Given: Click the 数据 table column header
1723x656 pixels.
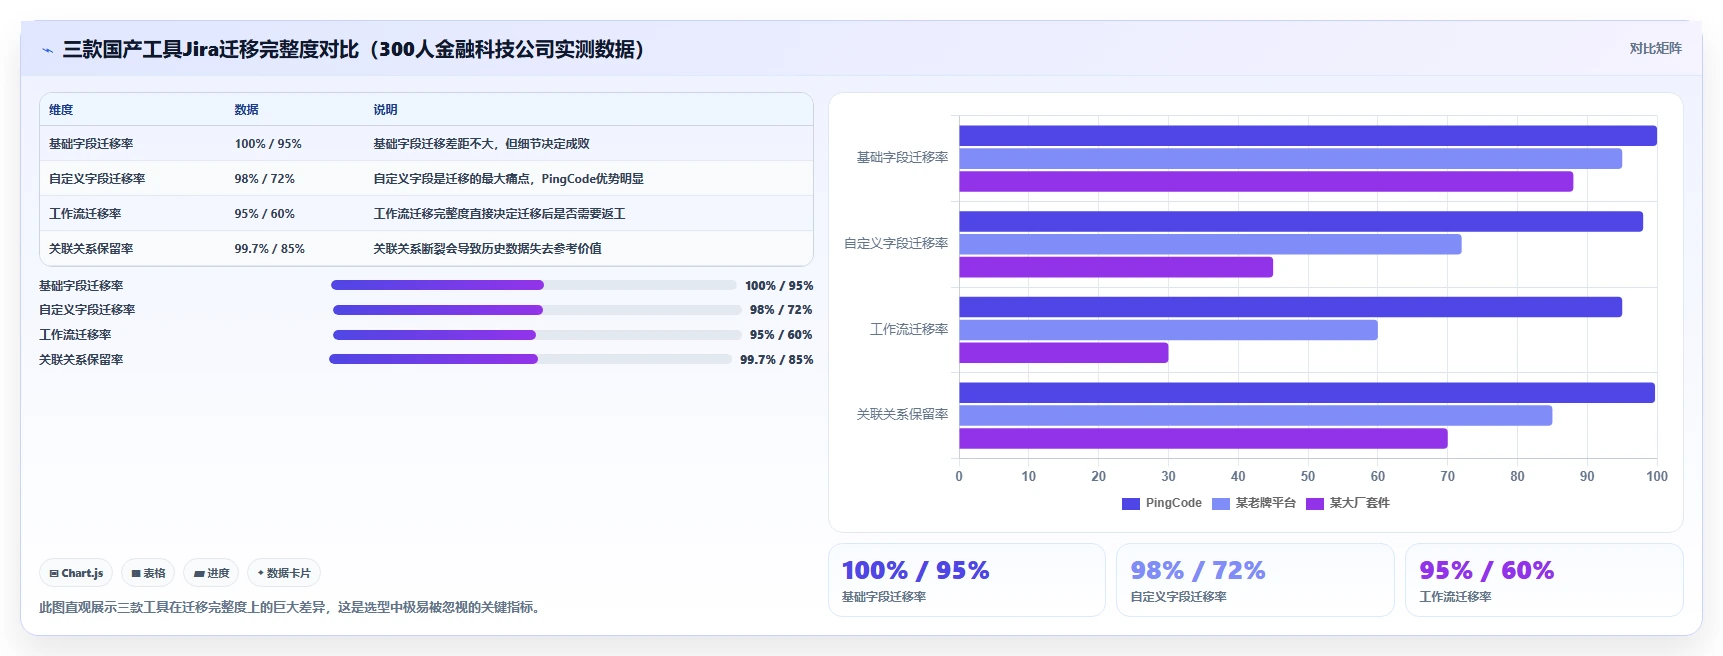Looking at the screenshot, I should [247, 110].
